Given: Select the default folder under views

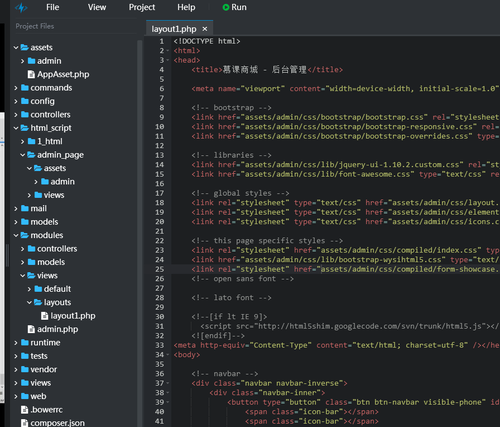Looking at the screenshot, I should (57, 289).
